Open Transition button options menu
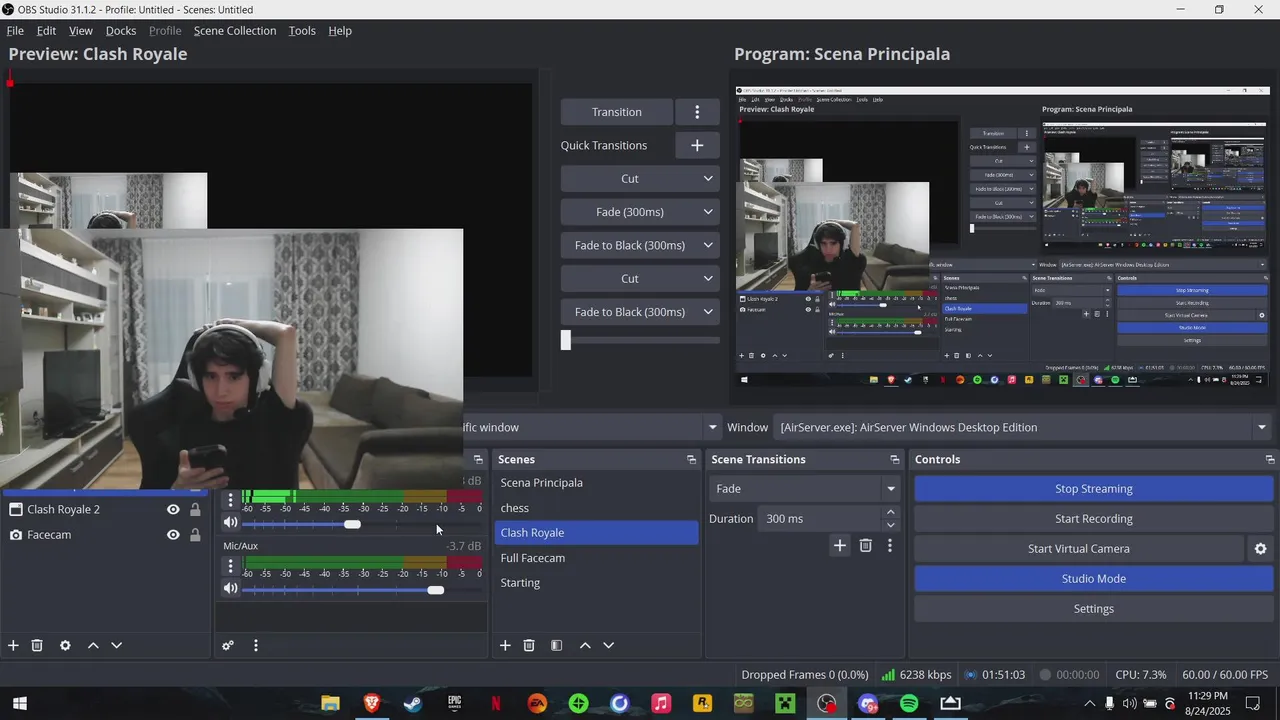The width and height of the screenshot is (1280, 720). (697, 112)
